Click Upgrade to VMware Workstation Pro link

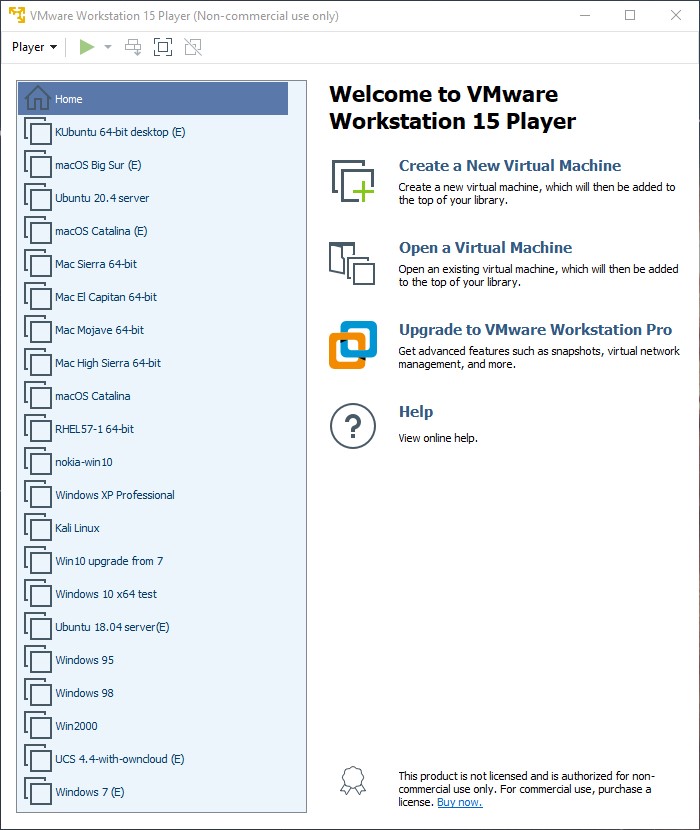point(535,330)
